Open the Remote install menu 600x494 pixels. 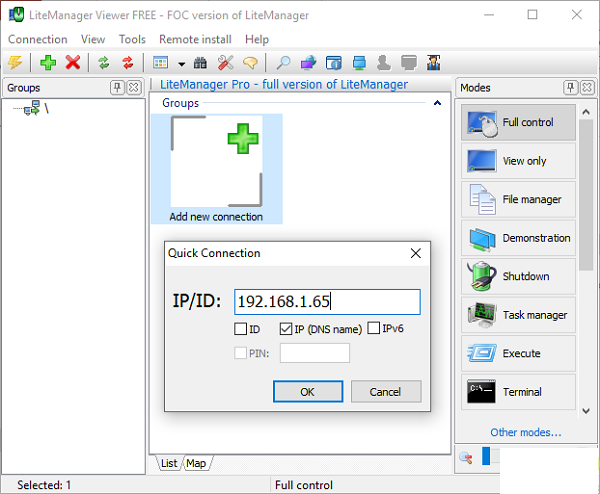pos(195,39)
